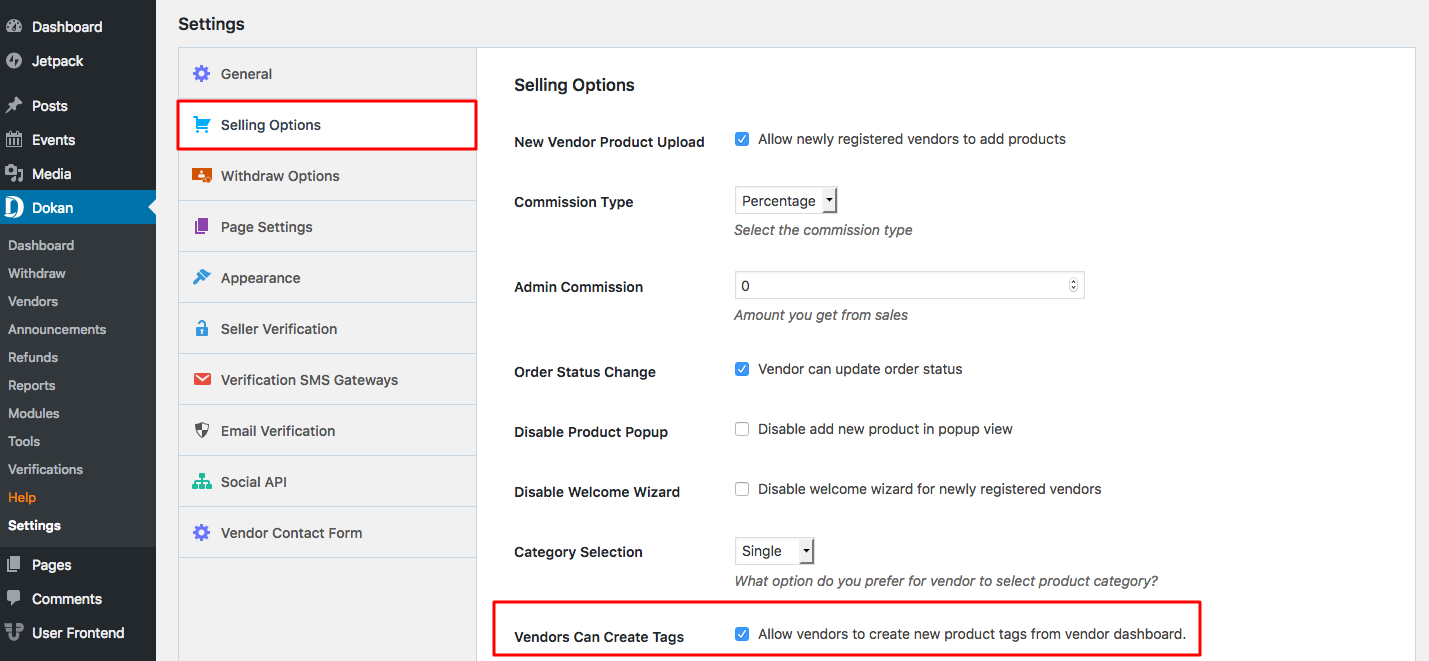1429x661 pixels.
Task: Click the orange Help link
Action: click(x=22, y=497)
